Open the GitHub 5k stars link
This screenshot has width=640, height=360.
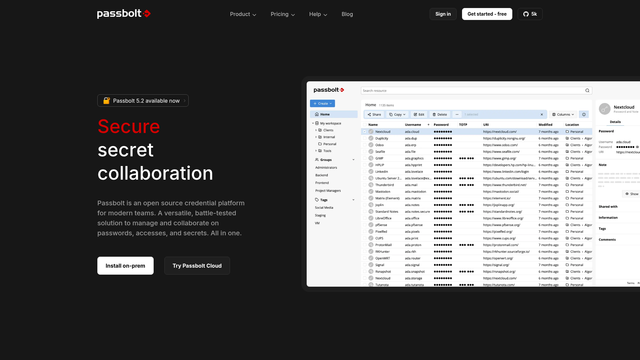(530, 14)
